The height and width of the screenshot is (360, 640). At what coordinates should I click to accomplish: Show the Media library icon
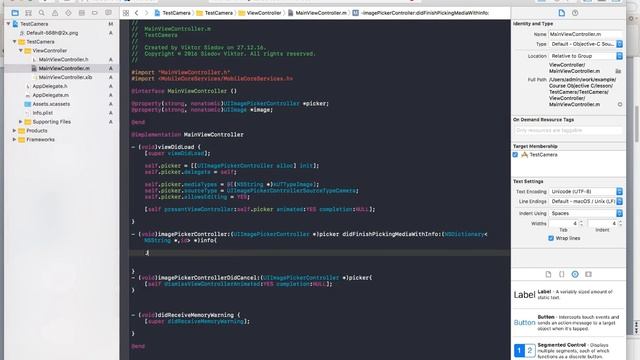pyautogui.click(x=588, y=274)
